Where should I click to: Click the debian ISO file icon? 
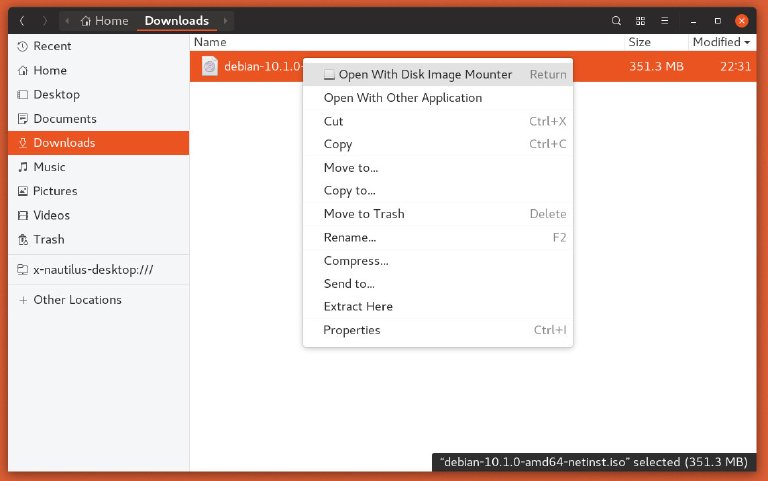click(x=209, y=66)
